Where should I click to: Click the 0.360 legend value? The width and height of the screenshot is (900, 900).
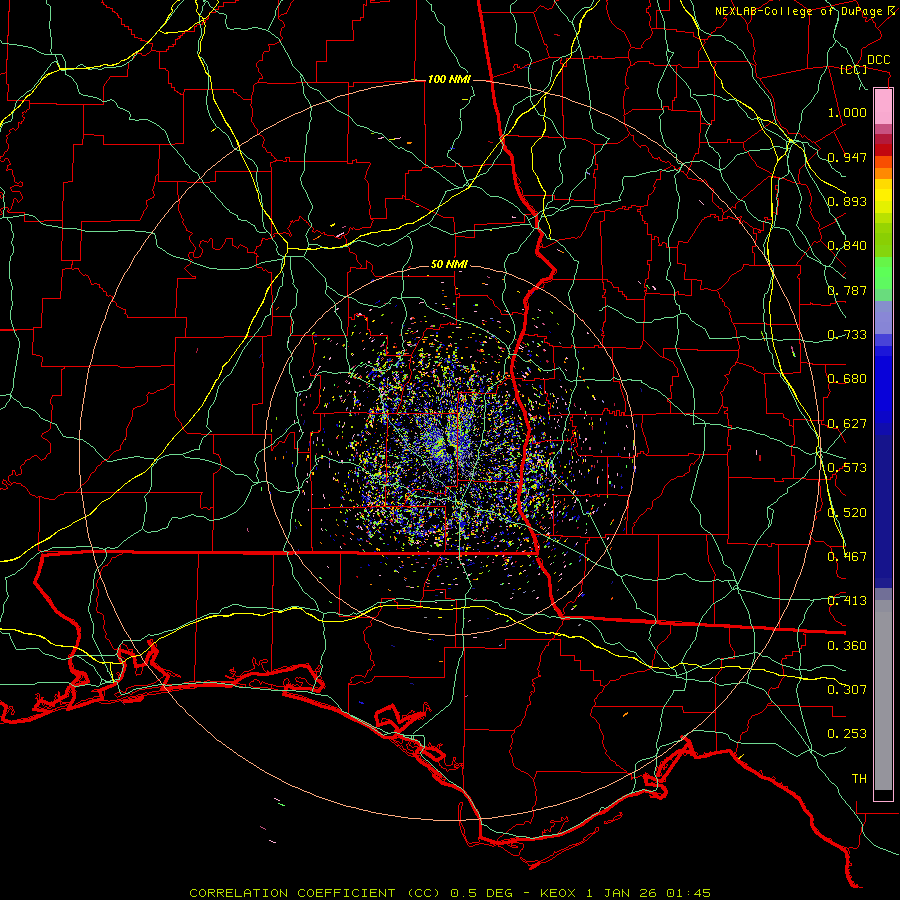847,646
